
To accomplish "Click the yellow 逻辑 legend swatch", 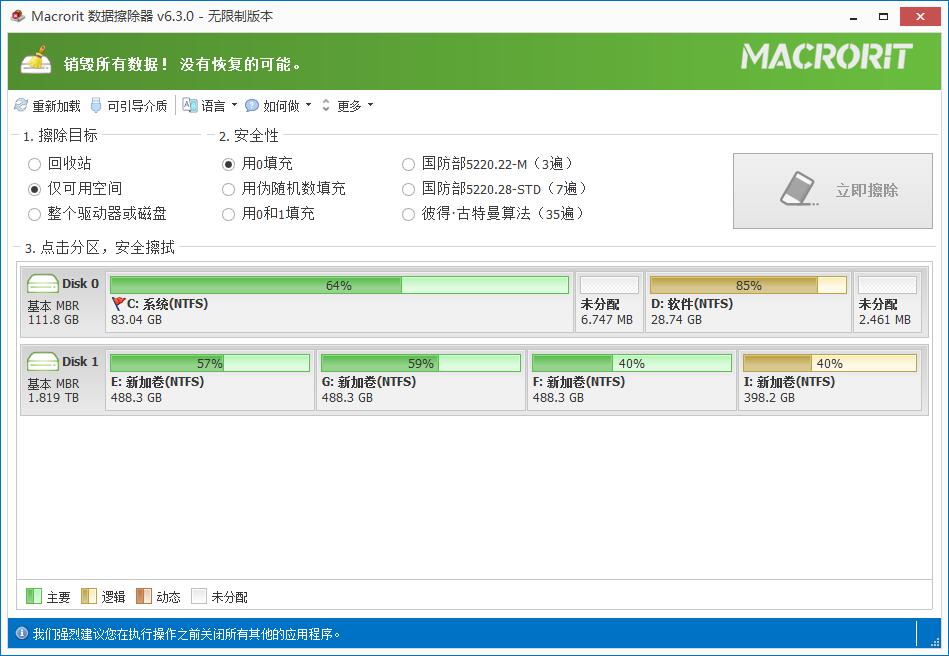I will coord(89,597).
